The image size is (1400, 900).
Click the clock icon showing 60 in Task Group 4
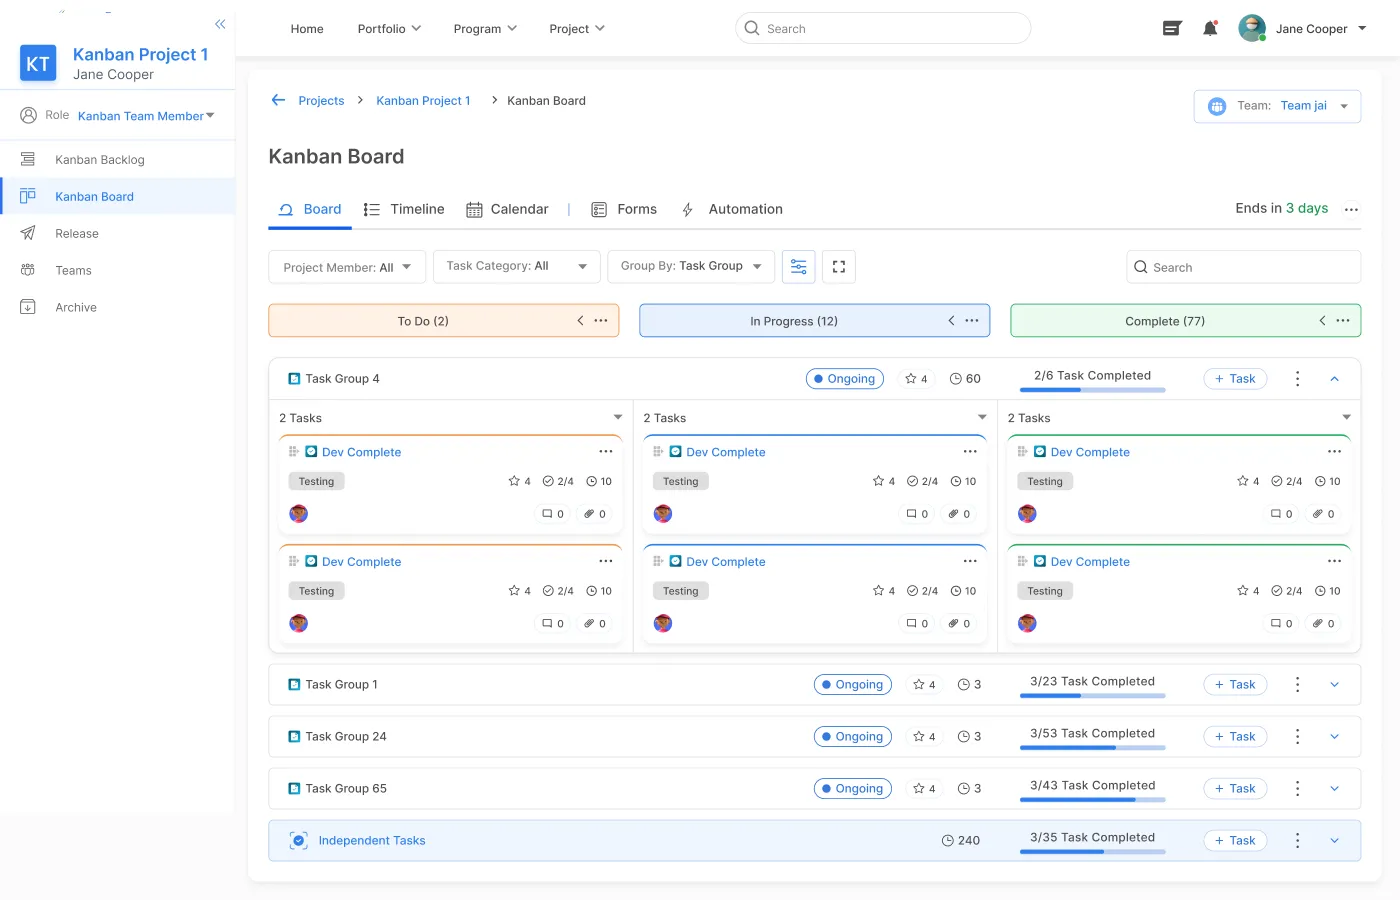956,379
